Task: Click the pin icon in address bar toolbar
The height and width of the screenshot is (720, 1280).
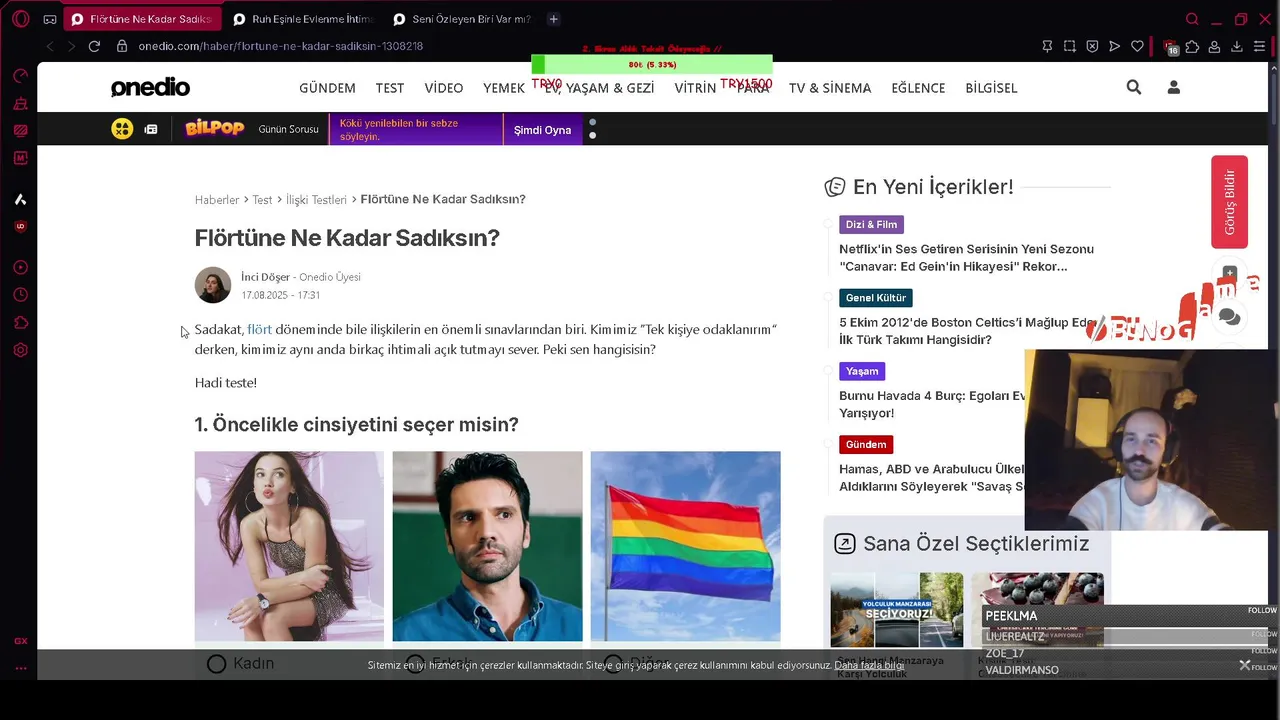Action: click(1047, 46)
